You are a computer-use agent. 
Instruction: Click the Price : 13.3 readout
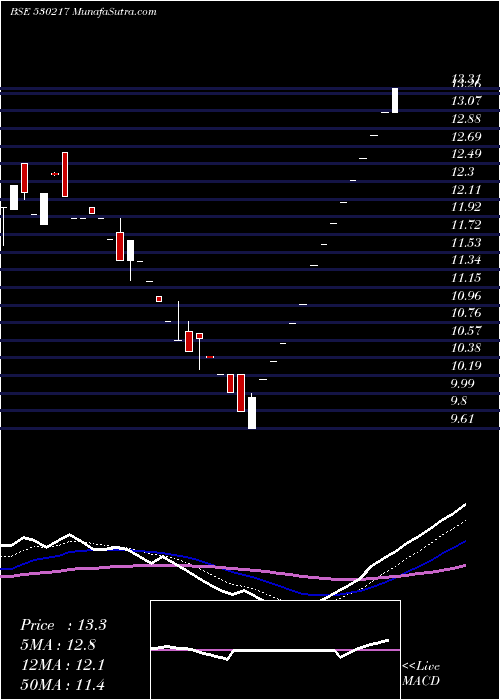tap(63, 625)
